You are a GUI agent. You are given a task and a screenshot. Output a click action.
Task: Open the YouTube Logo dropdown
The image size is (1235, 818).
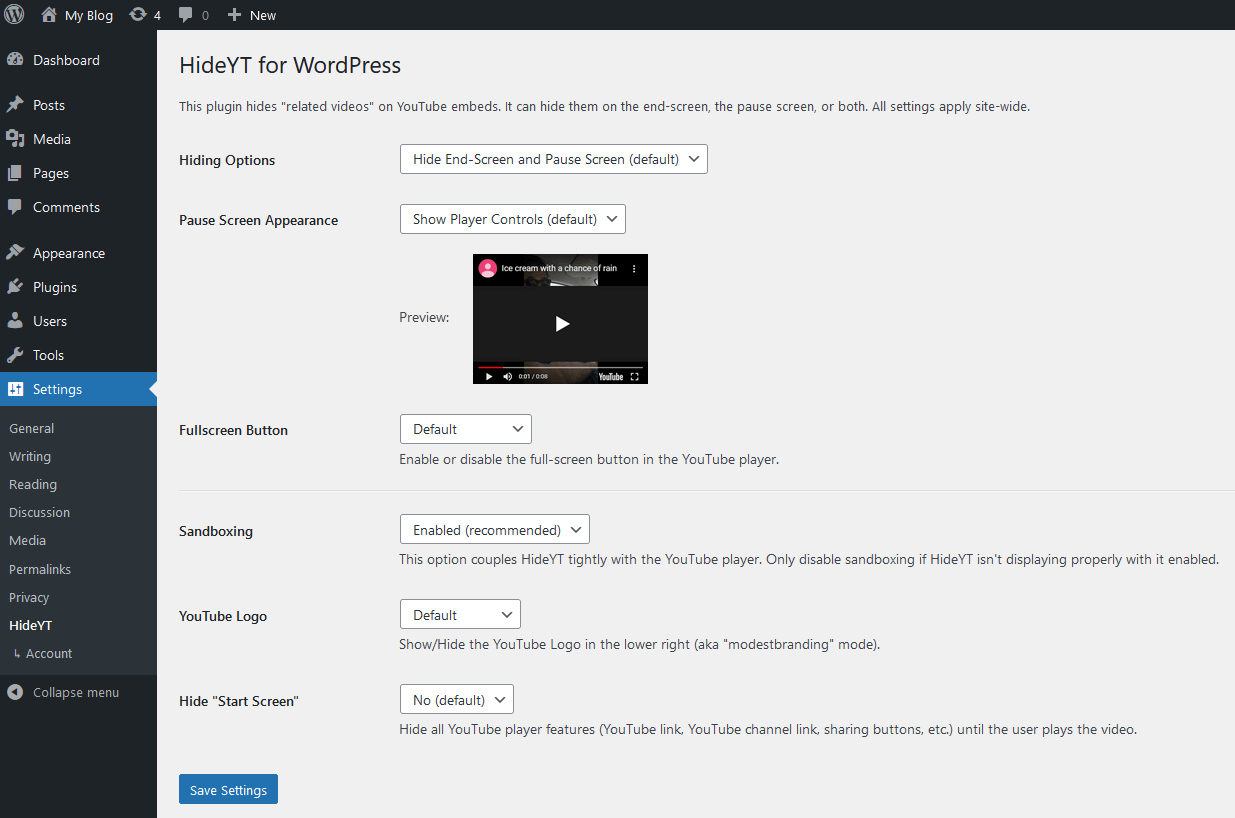coord(459,613)
